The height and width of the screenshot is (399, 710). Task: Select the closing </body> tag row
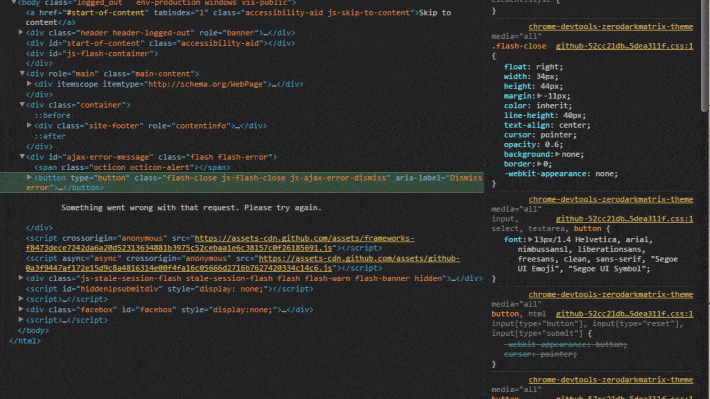click(33, 330)
